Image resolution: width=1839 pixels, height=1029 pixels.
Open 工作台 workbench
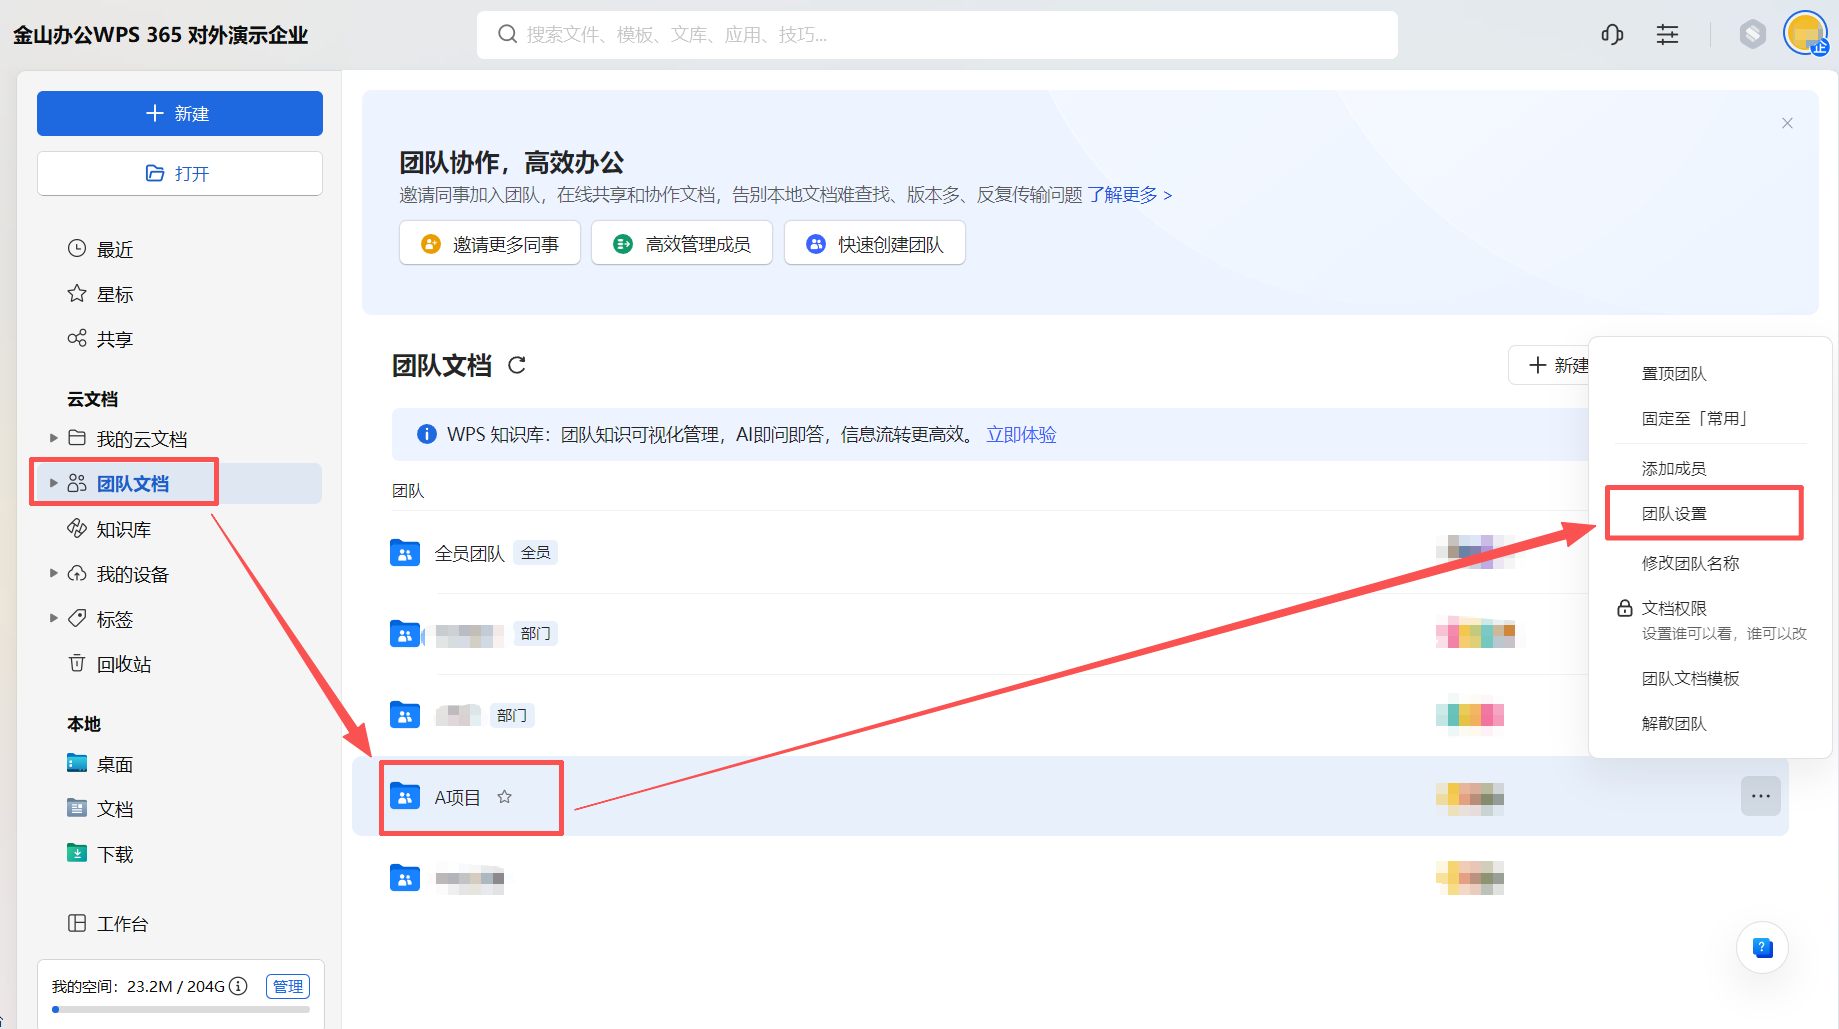pyautogui.click(x=108, y=924)
